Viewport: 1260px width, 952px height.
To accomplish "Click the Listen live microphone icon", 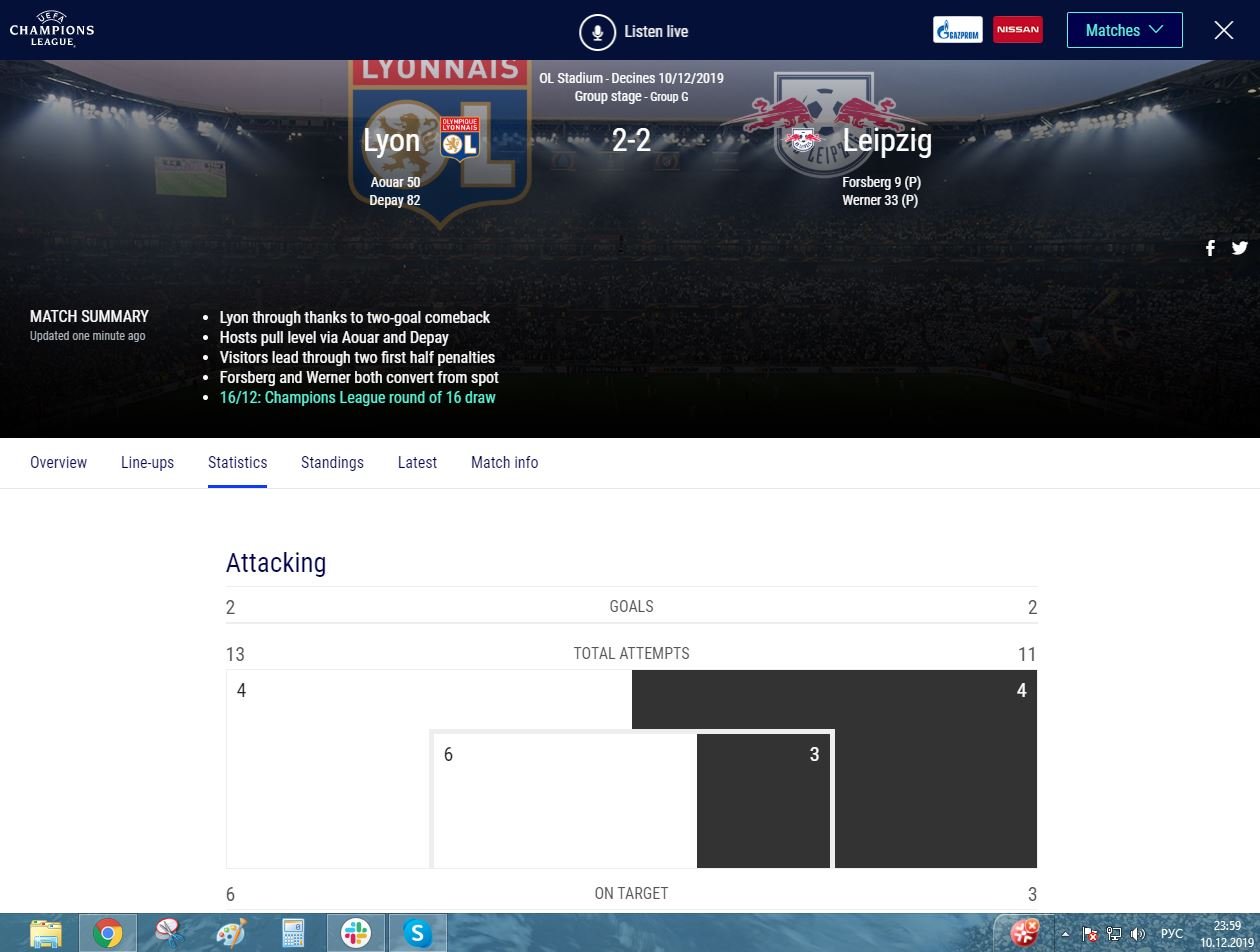I will point(597,32).
